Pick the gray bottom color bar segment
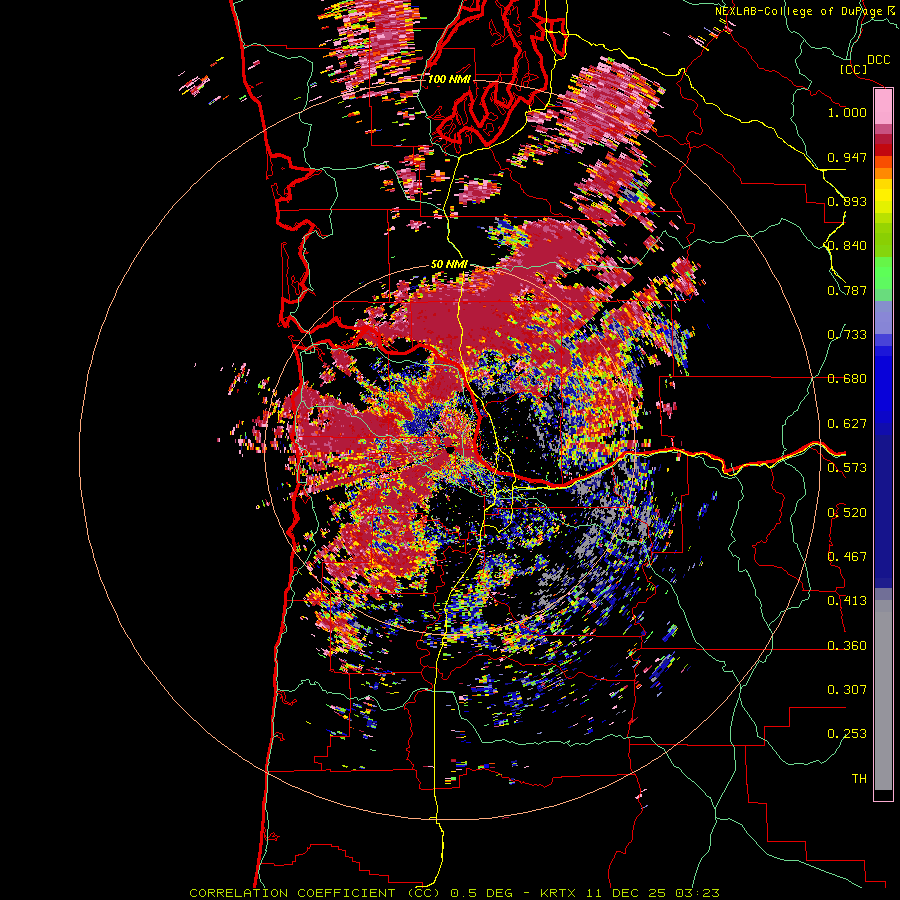The width and height of the screenshot is (900, 900). pos(883,695)
